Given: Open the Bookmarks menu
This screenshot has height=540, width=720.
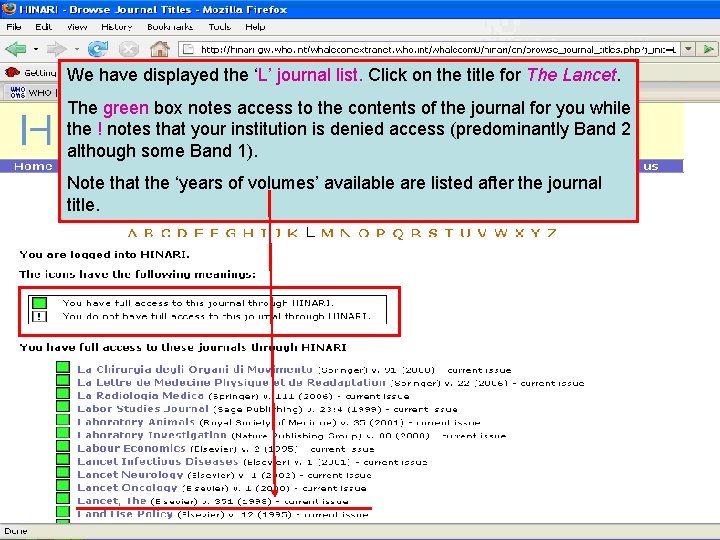Looking at the screenshot, I should pos(170,27).
